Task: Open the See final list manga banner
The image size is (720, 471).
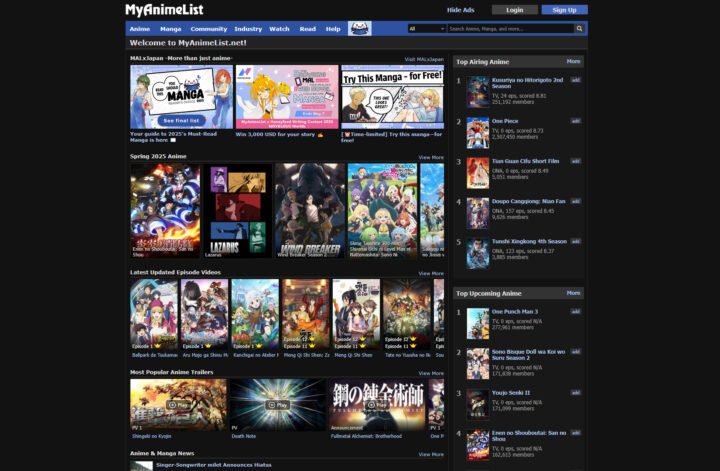Action: (x=181, y=97)
